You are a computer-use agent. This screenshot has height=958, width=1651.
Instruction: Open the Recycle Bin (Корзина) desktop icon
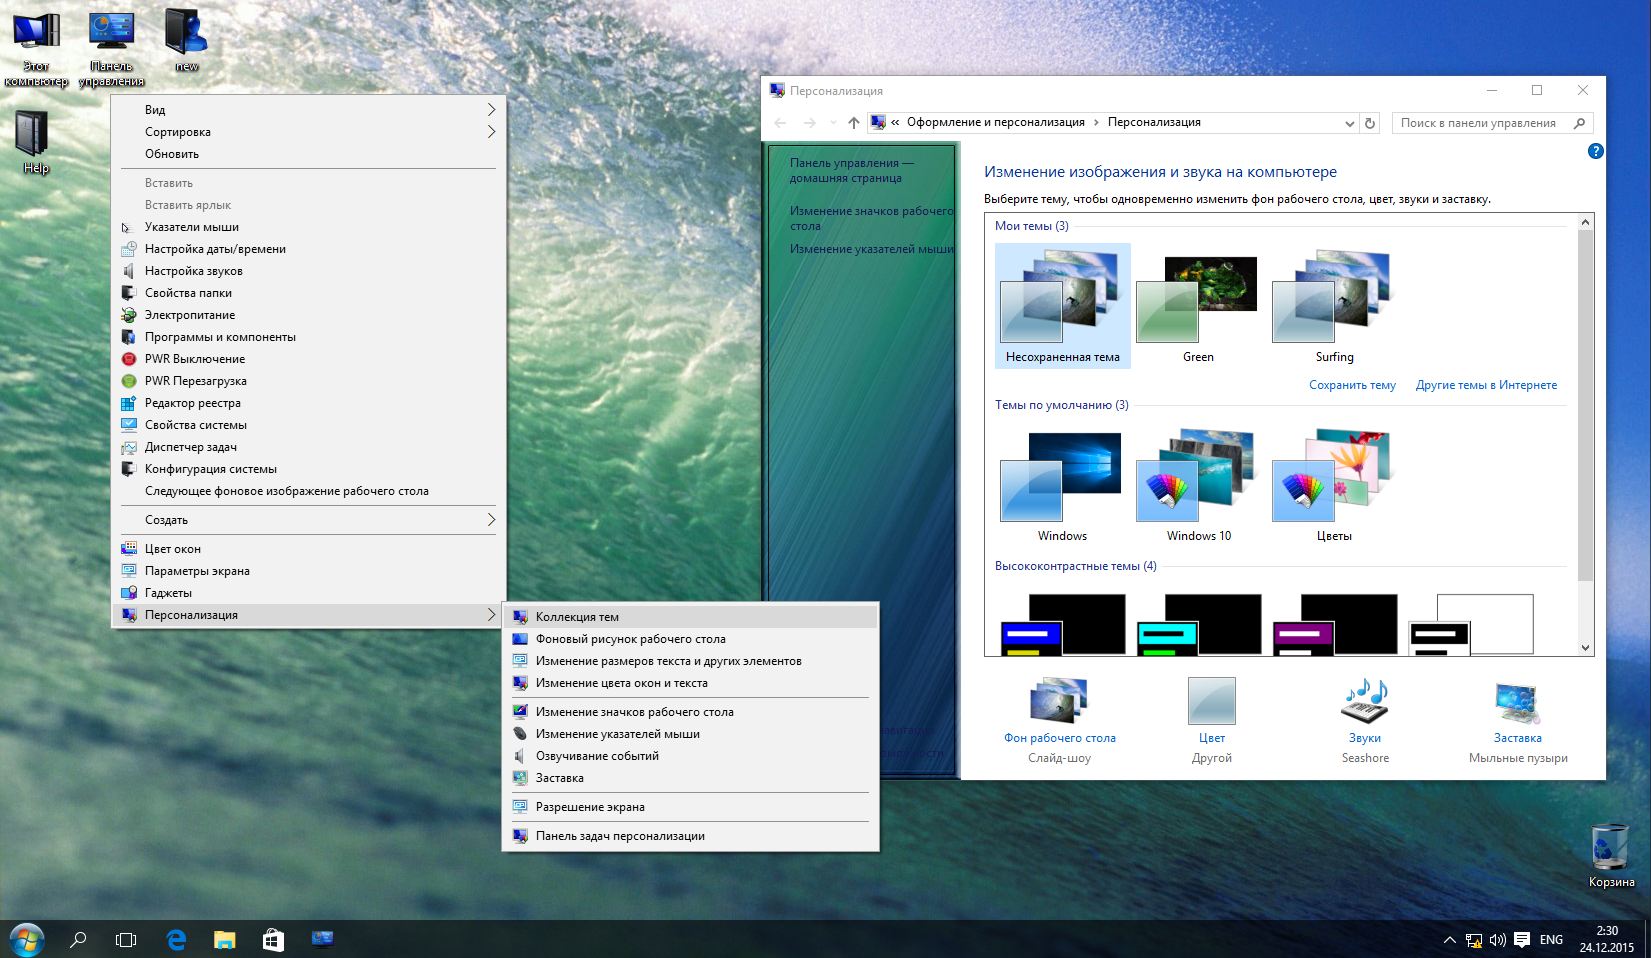click(x=1610, y=848)
